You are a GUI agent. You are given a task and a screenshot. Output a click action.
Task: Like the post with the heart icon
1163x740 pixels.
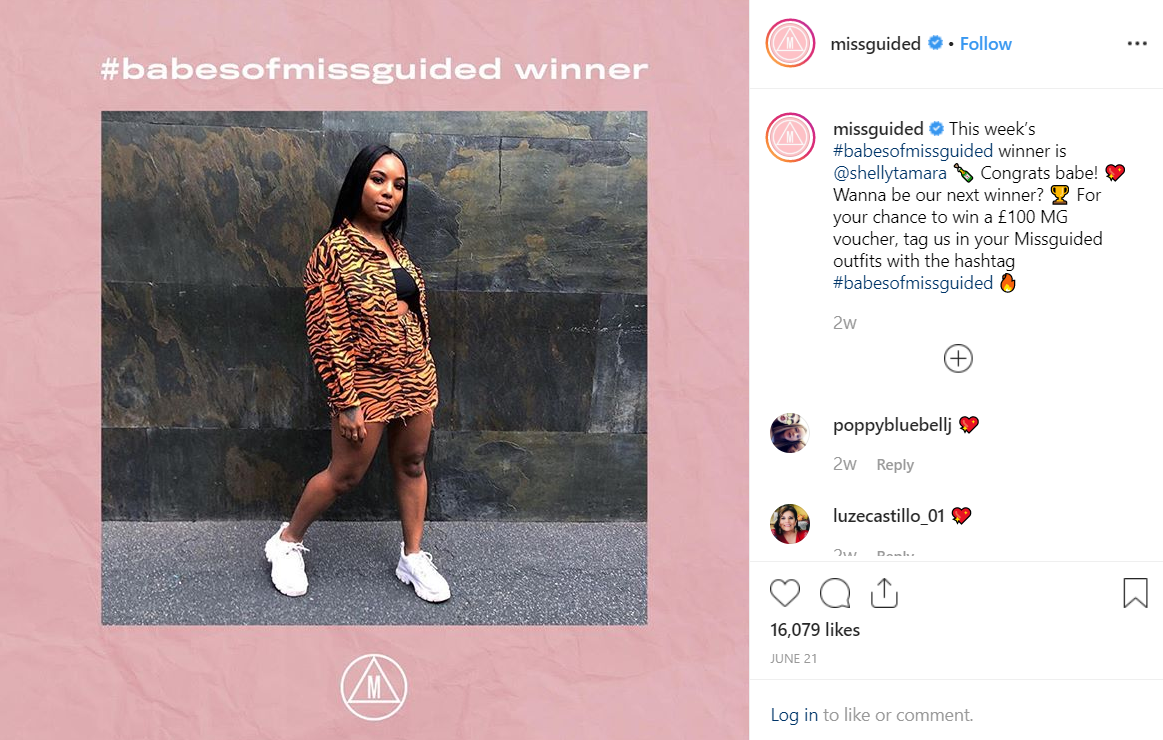pyautogui.click(x=785, y=593)
